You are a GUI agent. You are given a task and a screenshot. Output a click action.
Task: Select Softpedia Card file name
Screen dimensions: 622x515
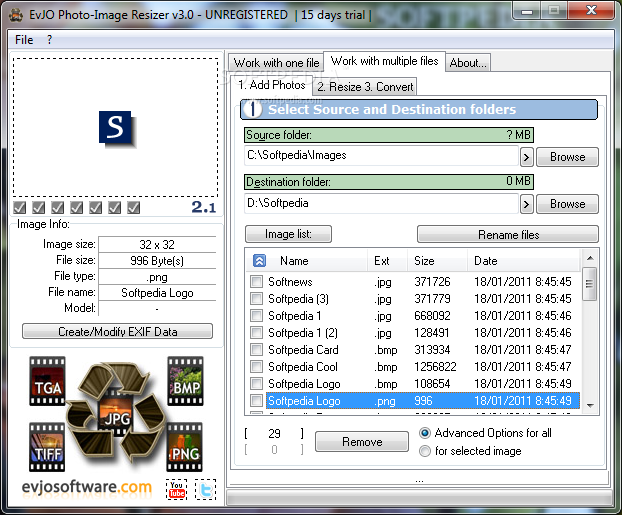tap(303, 350)
